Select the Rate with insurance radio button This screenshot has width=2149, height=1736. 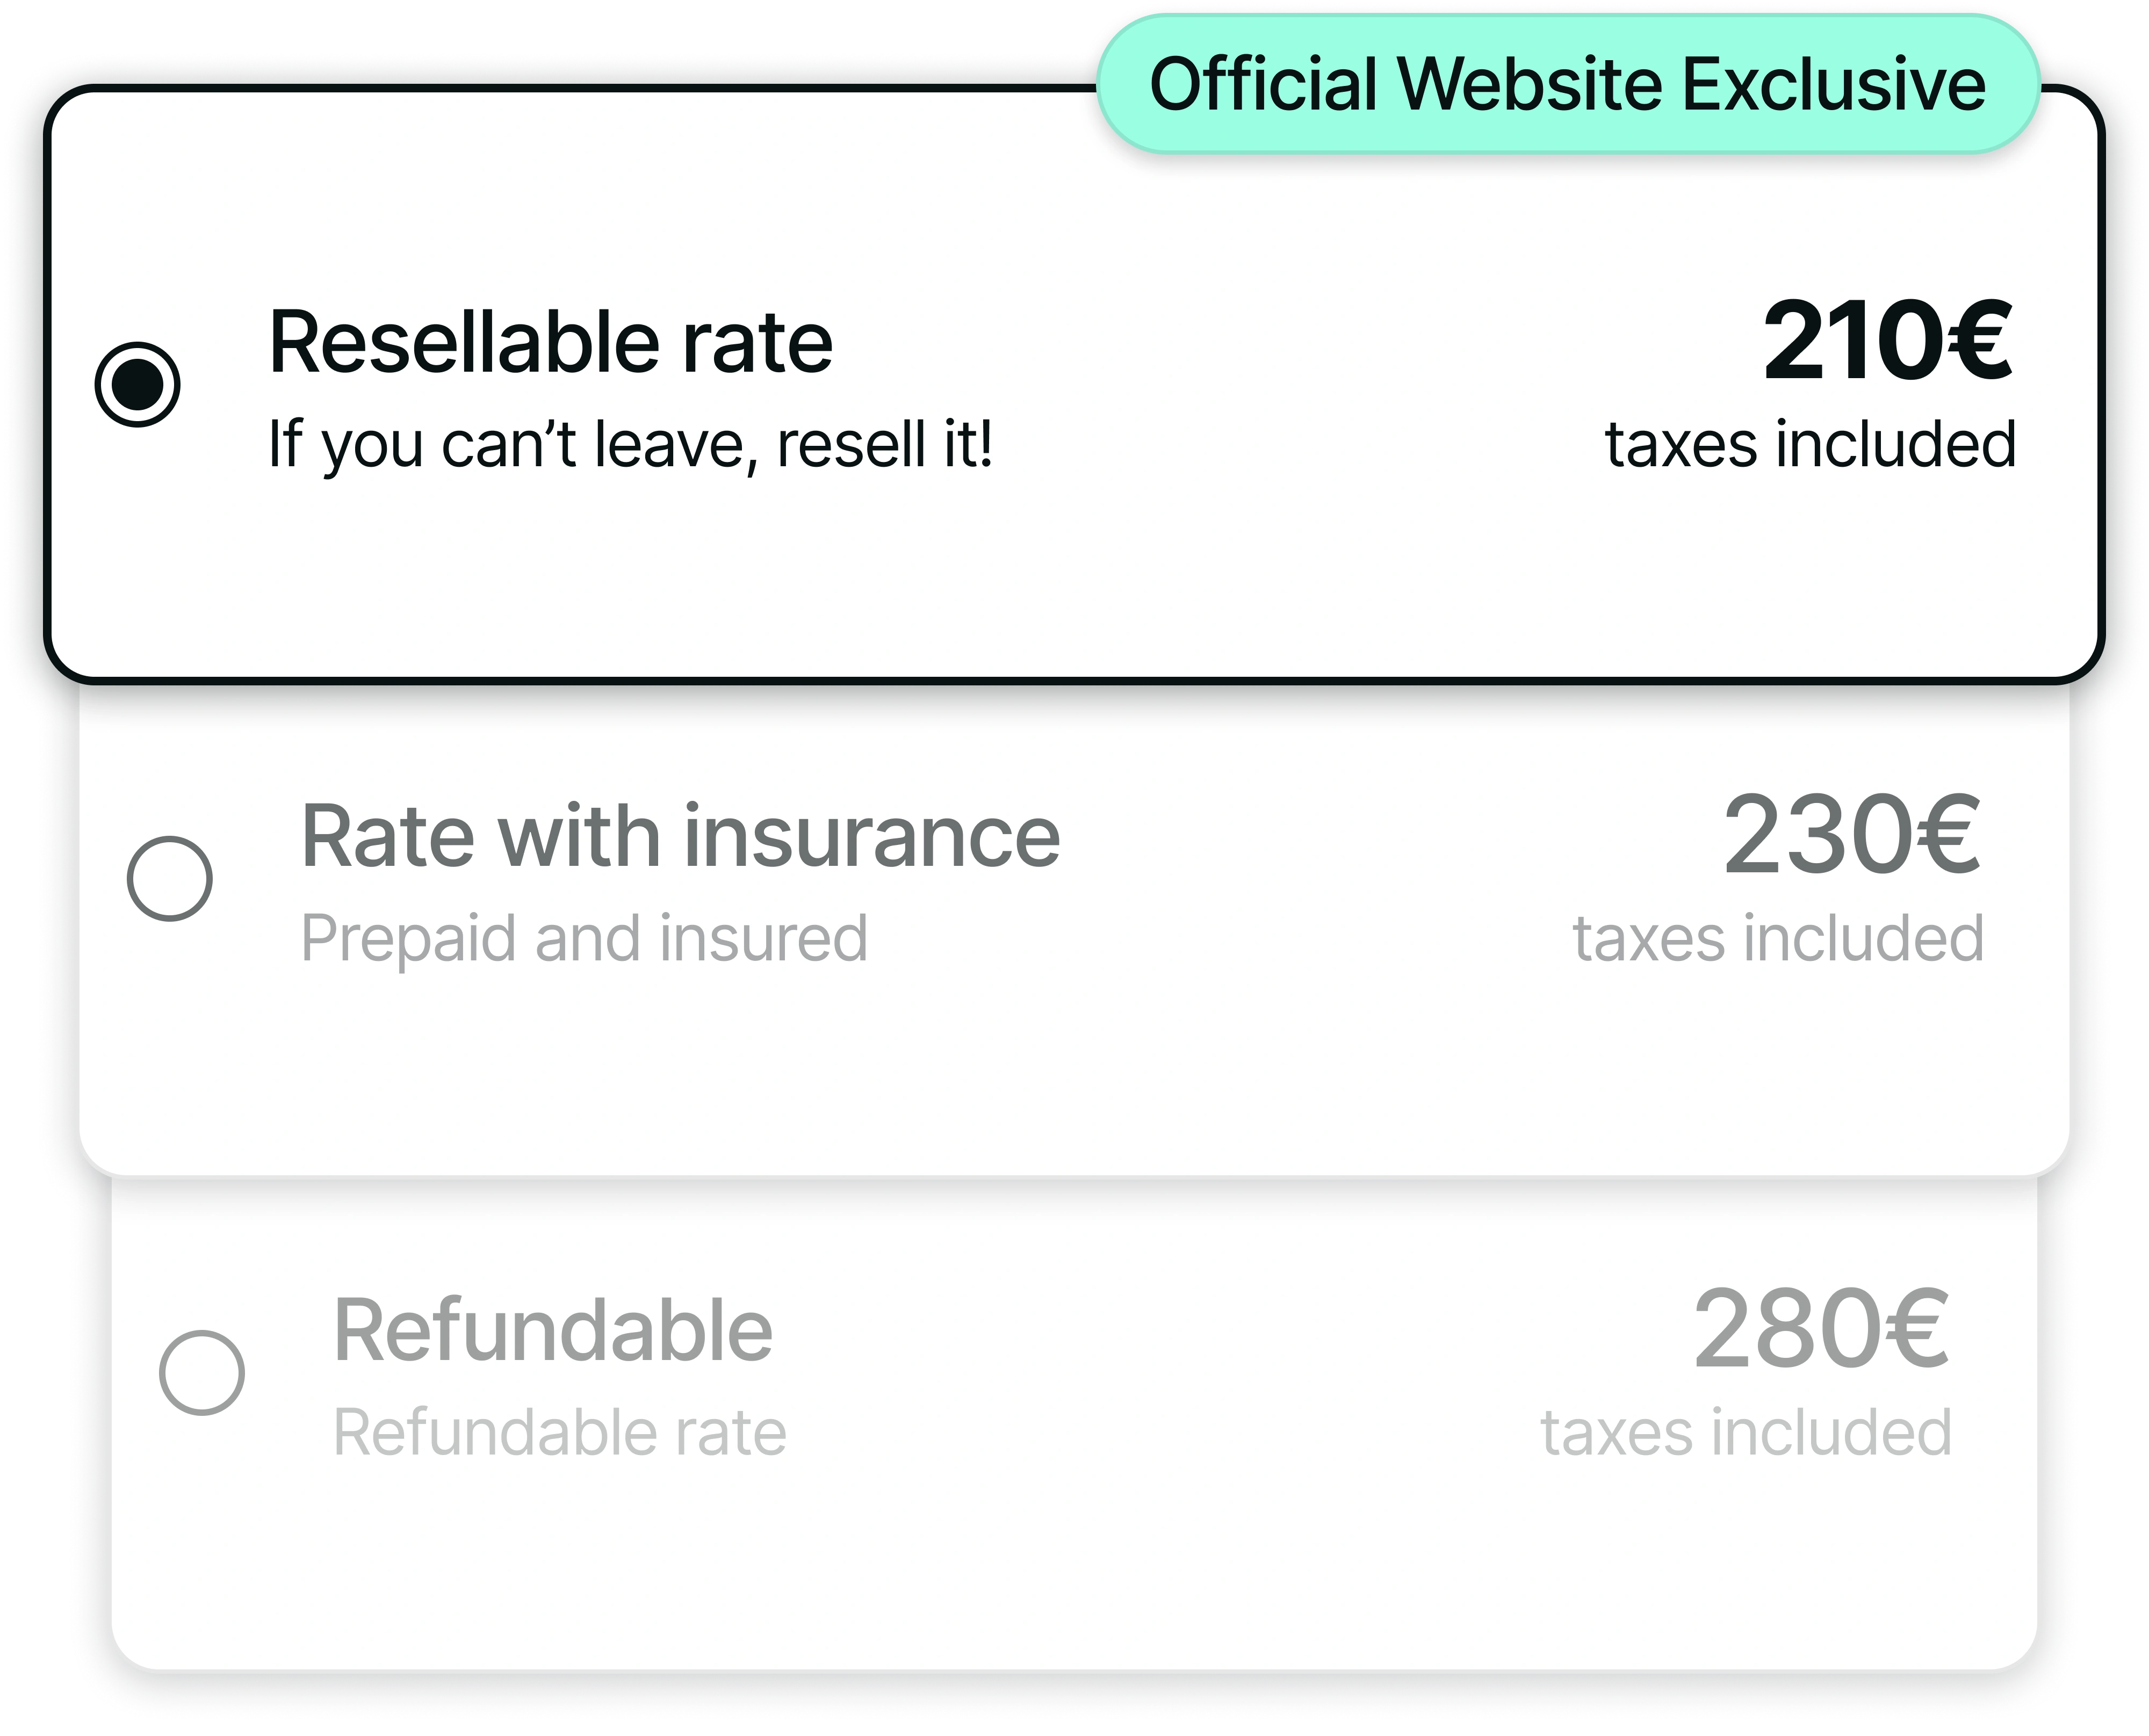point(170,878)
